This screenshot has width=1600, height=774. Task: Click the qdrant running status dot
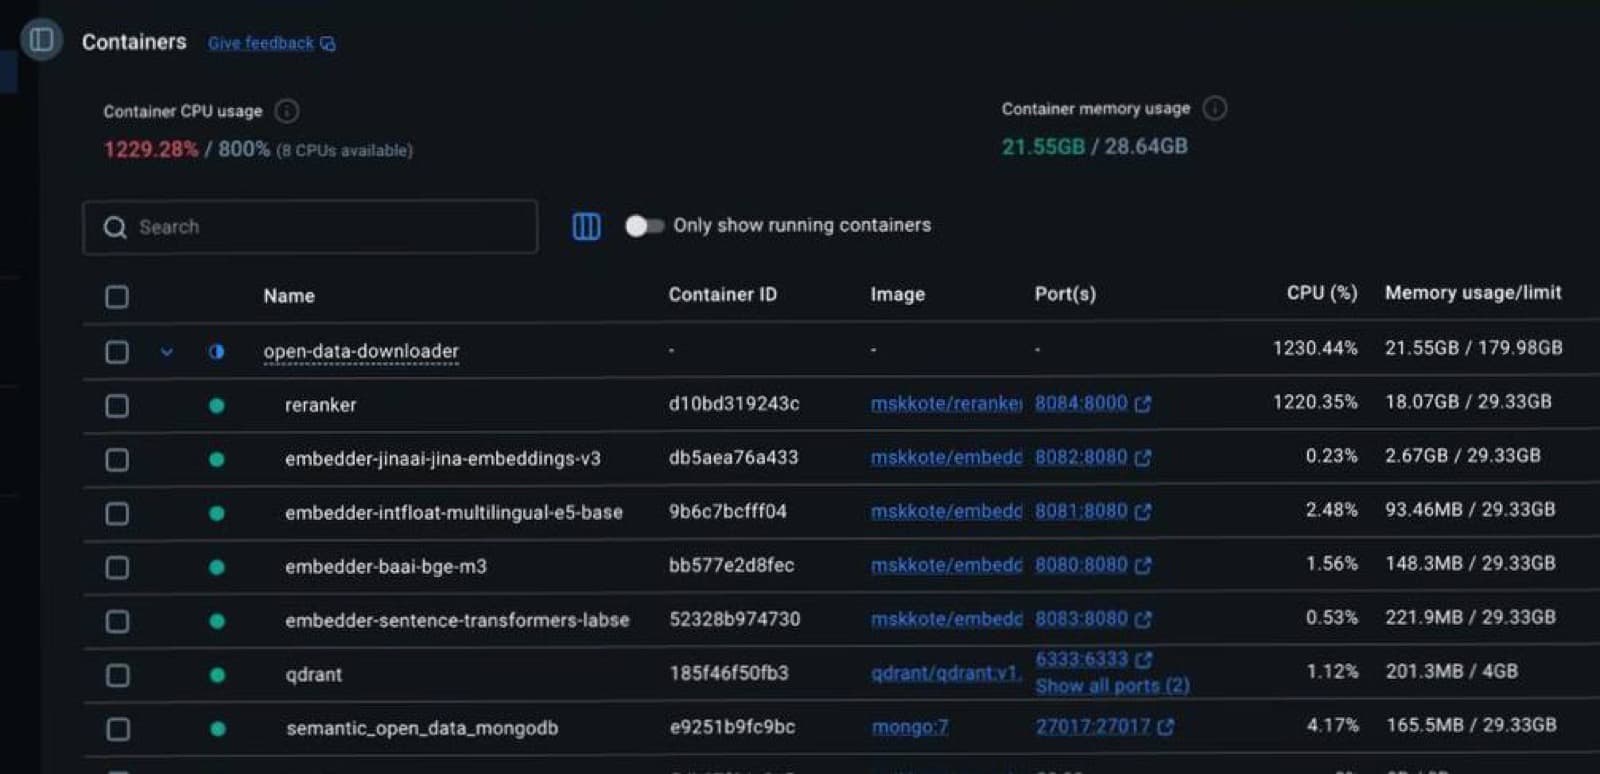coord(217,675)
